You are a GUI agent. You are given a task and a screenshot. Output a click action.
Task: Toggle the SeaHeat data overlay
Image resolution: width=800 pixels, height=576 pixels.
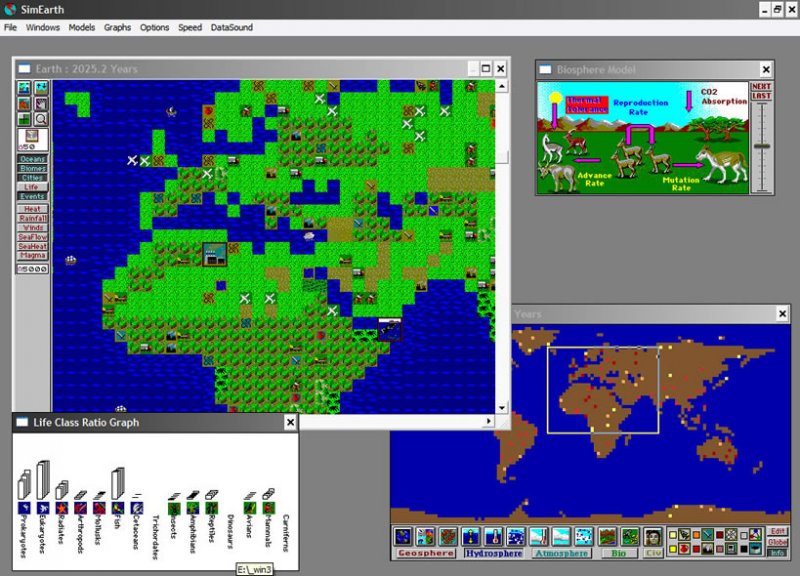pos(33,246)
